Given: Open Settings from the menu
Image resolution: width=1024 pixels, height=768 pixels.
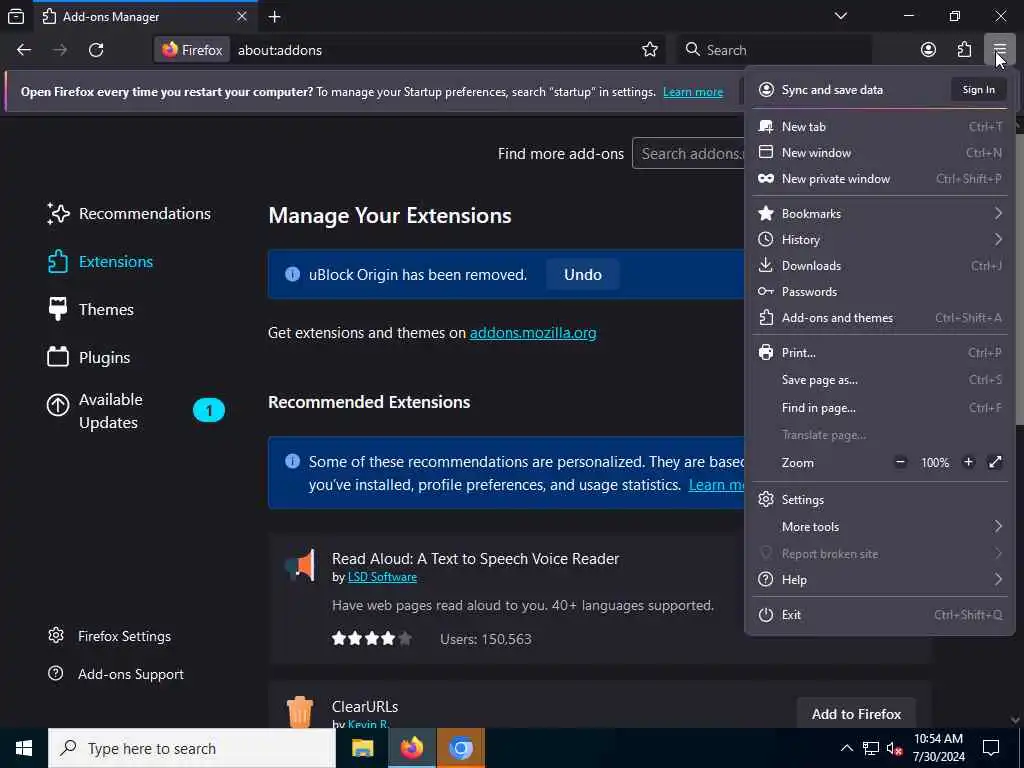Looking at the screenshot, I should (x=880, y=500).
